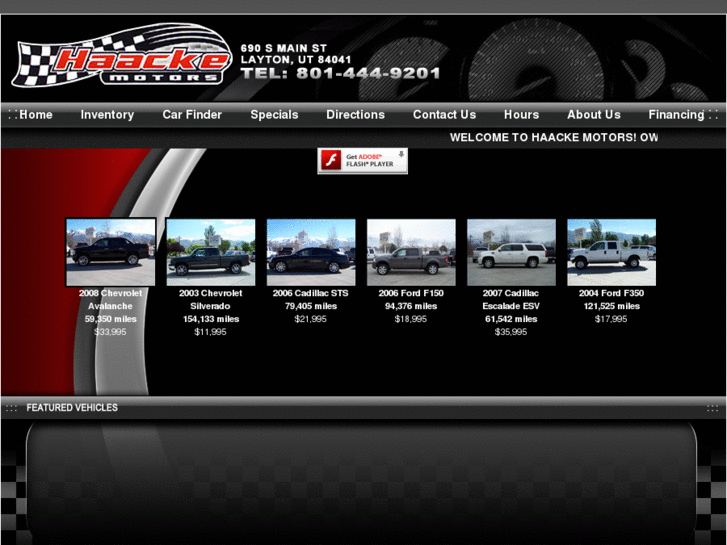The height and width of the screenshot is (545, 727).
Task: Click the 79,405 miles text
Action: pyautogui.click(x=311, y=306)
